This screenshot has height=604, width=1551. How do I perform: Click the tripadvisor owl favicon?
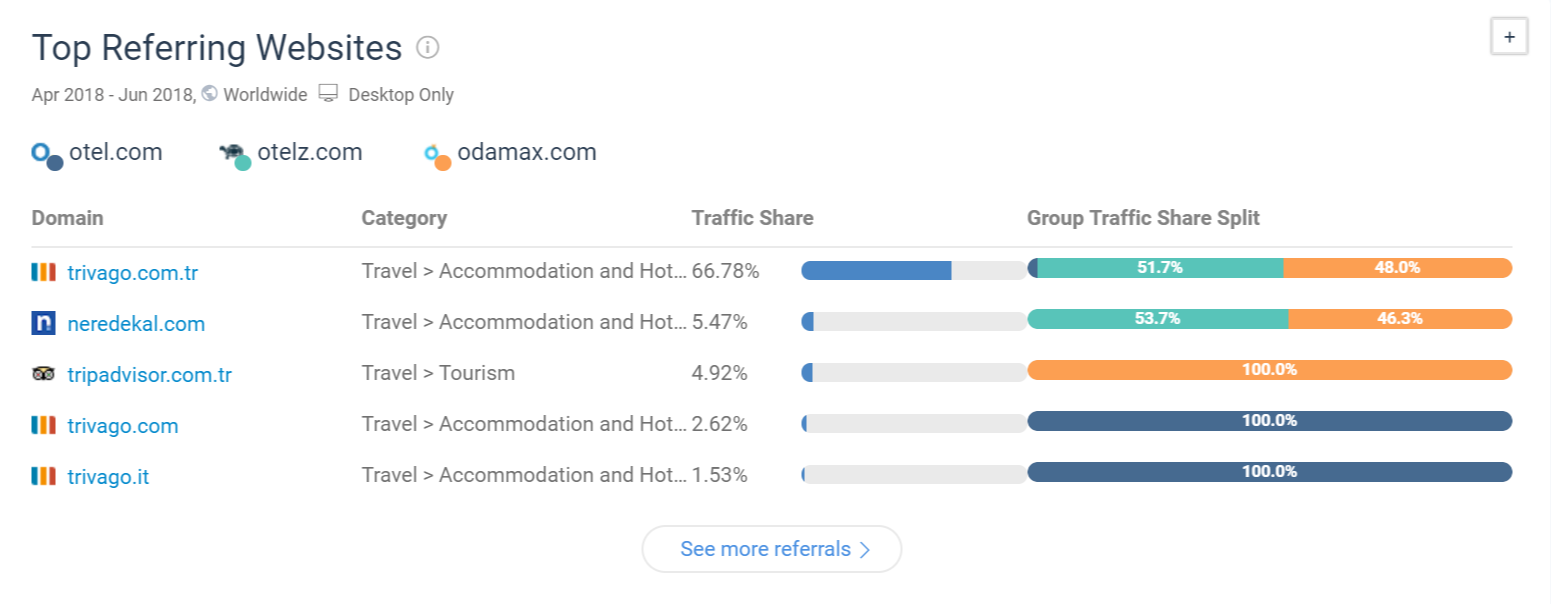[x=43, y=374]
